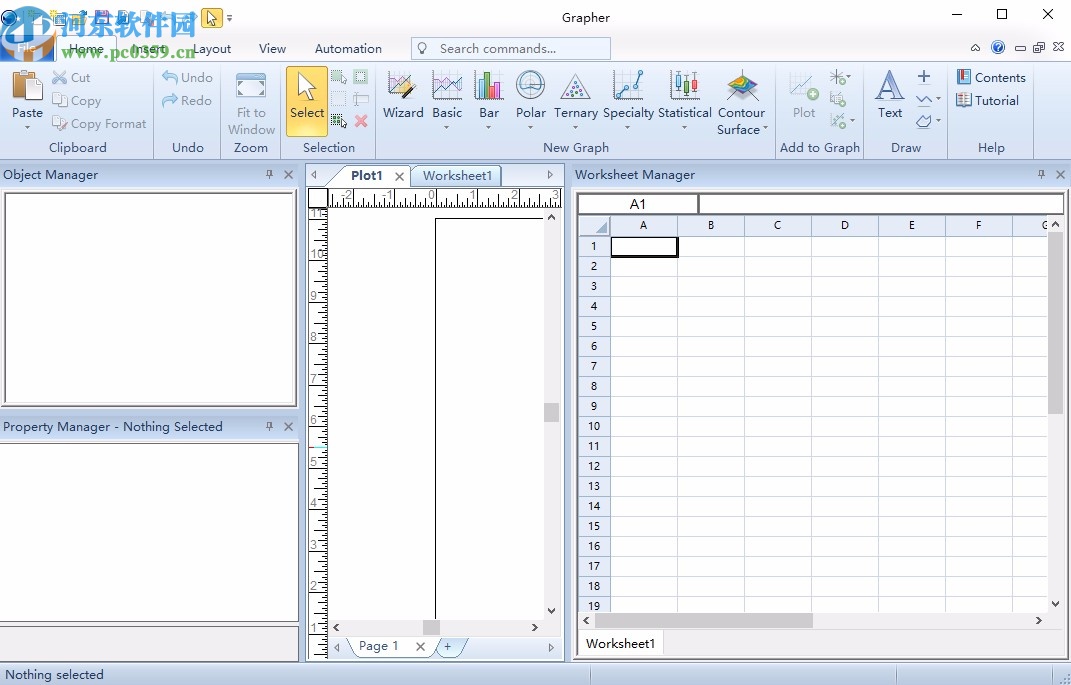1071x685 pixels.
Task: Click Fit to Window zoom
Action: [x=250, y=100]
